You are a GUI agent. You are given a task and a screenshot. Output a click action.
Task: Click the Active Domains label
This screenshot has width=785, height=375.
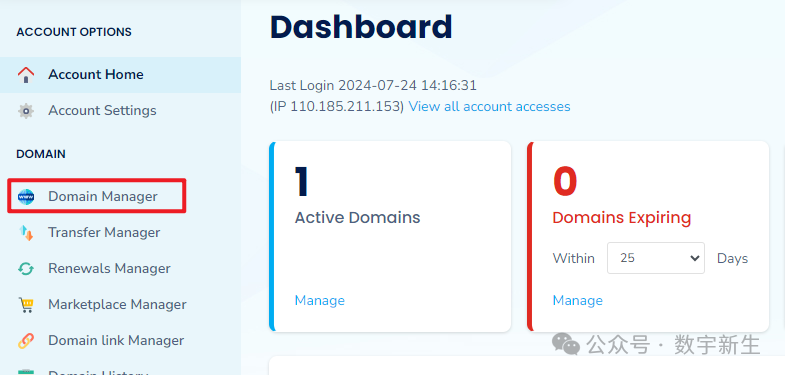tap(357, 218)
